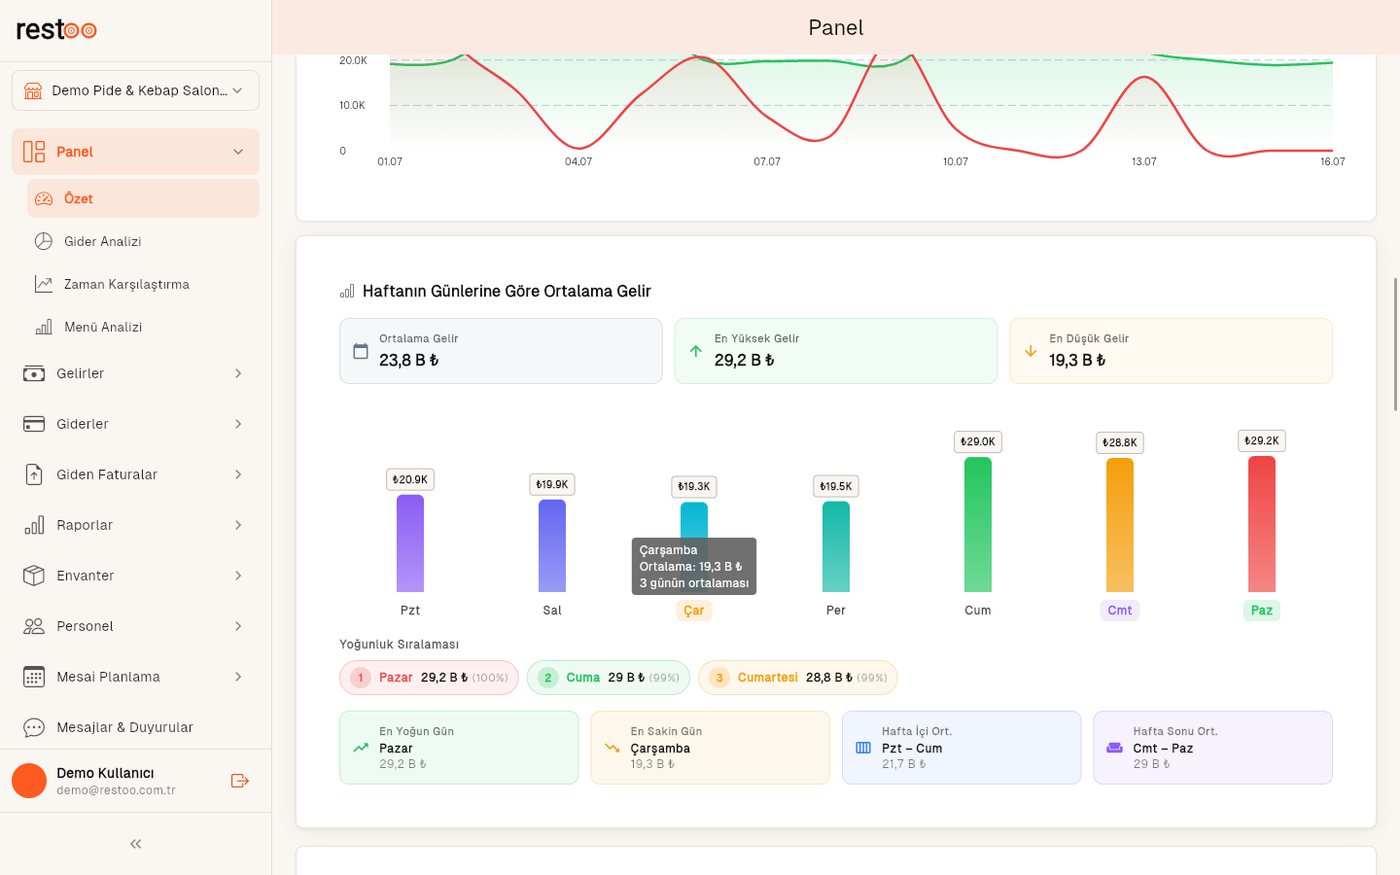
Task: Click the Mesai Planlama calendar icon
Action: pyautogui.click(x=34, y=677)
